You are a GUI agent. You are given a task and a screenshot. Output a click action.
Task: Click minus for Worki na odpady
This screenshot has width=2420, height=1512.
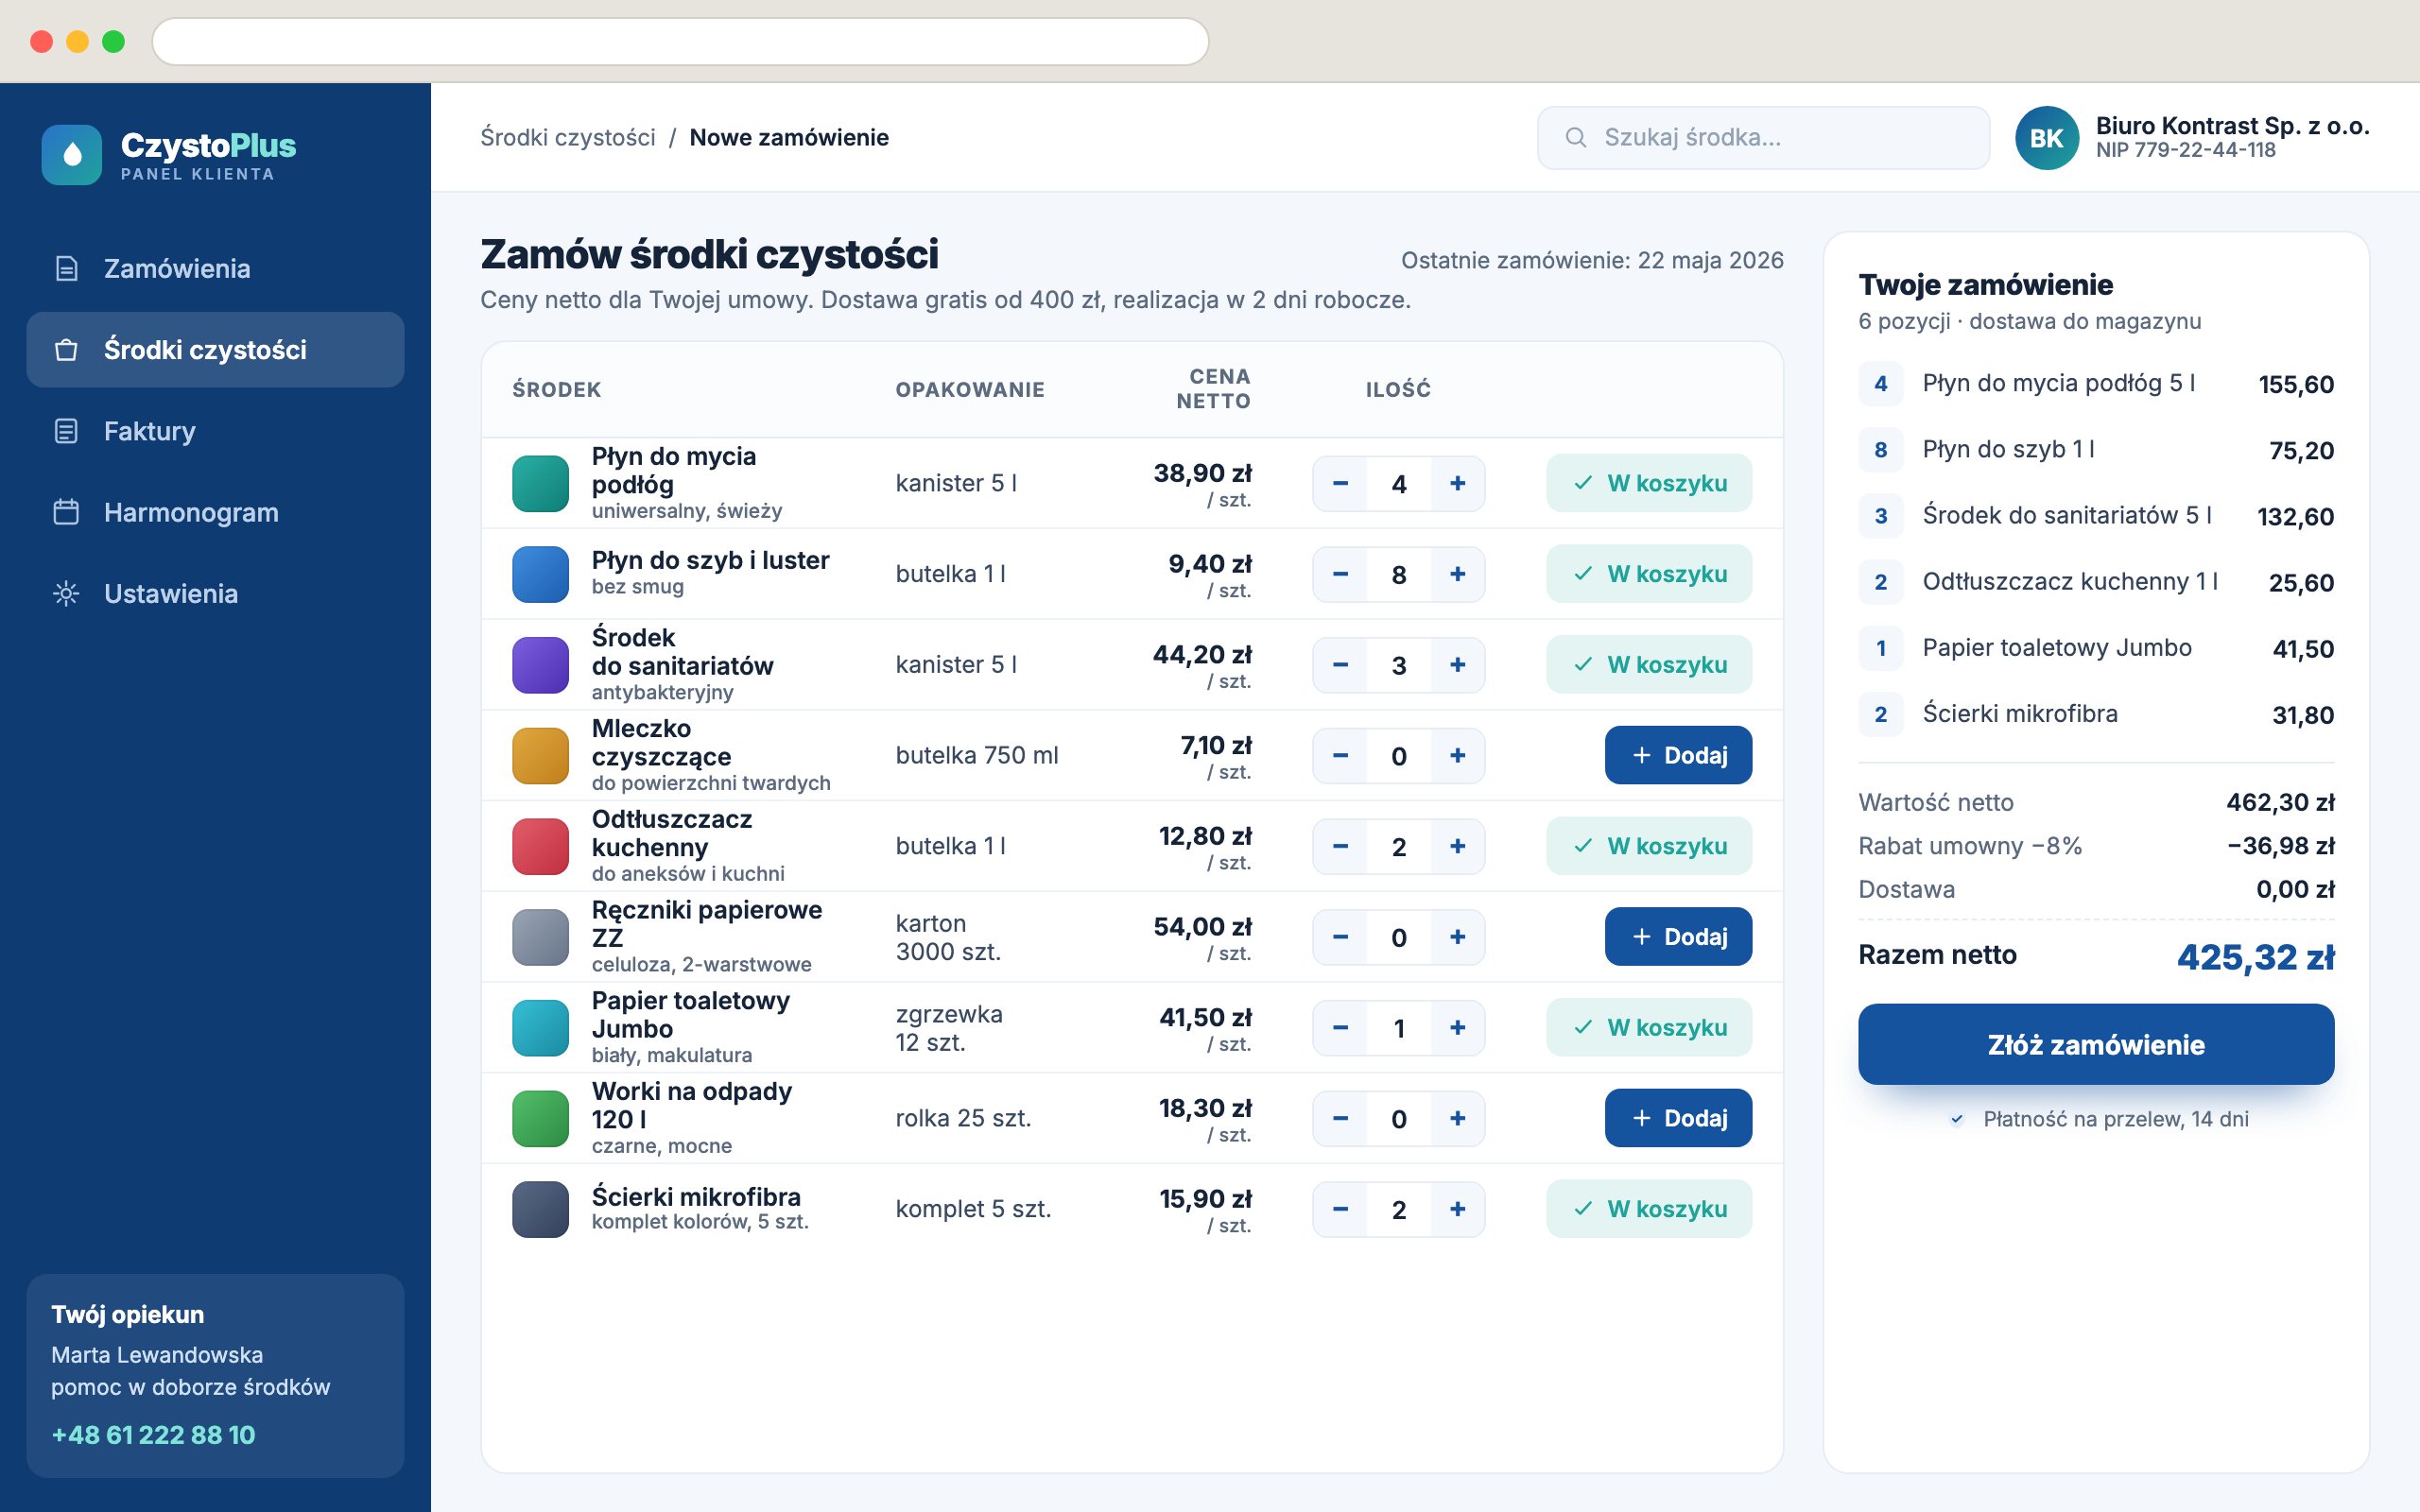click(1340, 1119)
